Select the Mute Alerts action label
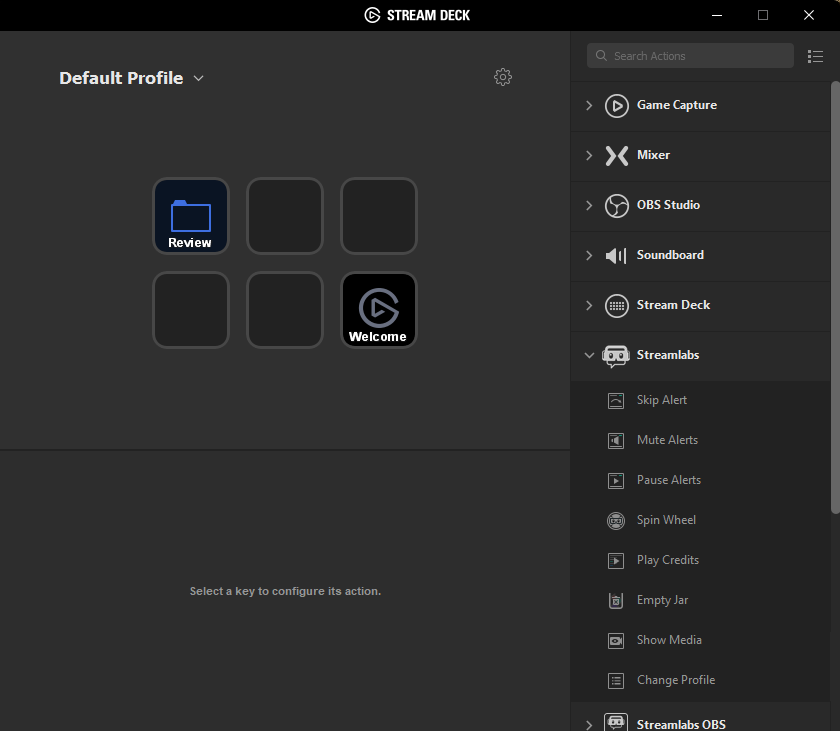 pyautogui.click(x=667, y=440)
